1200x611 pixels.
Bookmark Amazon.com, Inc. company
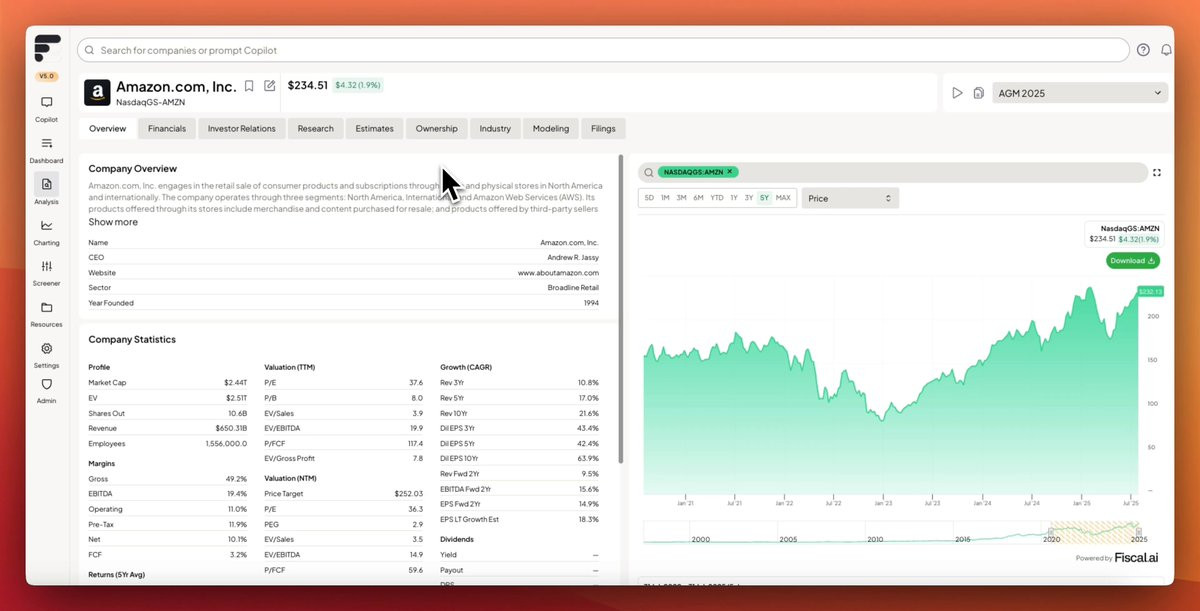249,86
